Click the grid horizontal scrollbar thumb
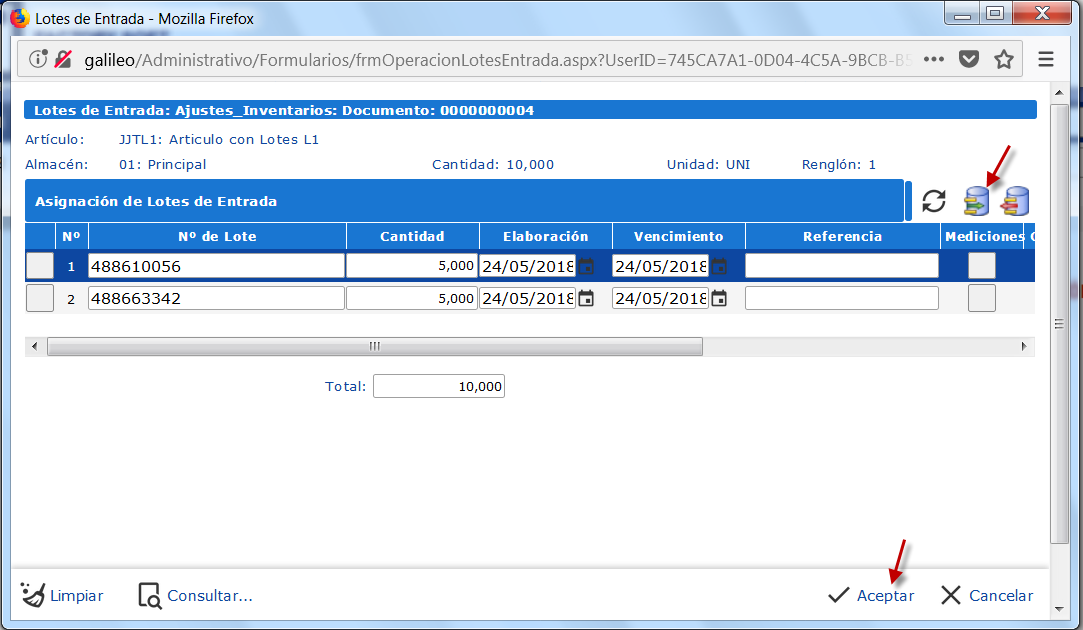The image size is (1083, 630). click(374, 346)
